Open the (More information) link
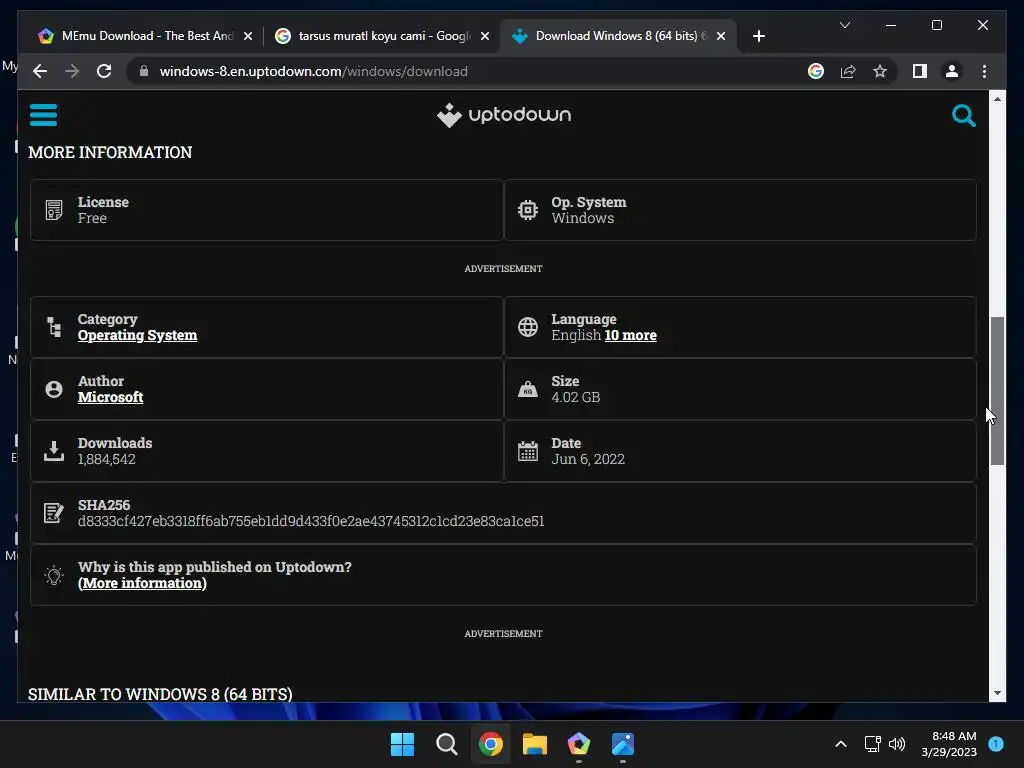The height and width of the screenshot is (768, 1024). [x=142, y=583]
